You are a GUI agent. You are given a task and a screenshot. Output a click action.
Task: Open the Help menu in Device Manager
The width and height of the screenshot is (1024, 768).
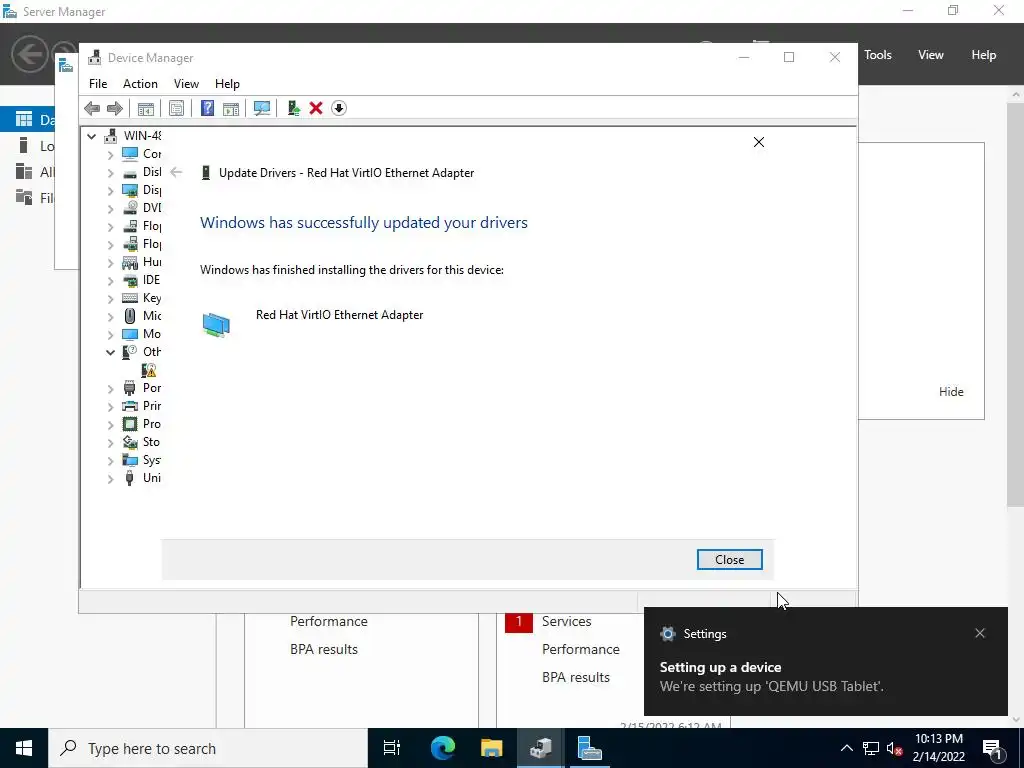(227, 84)
